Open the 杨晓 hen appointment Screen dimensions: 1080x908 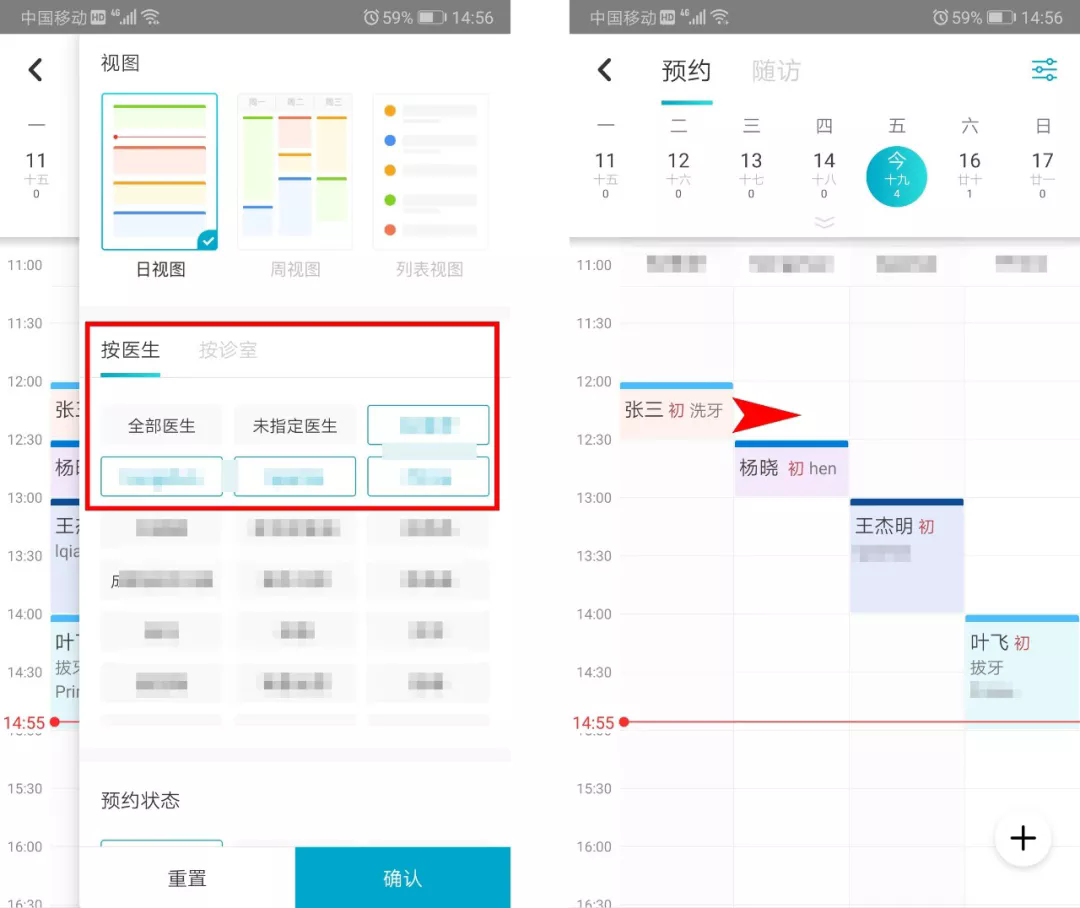pos(791,468)
